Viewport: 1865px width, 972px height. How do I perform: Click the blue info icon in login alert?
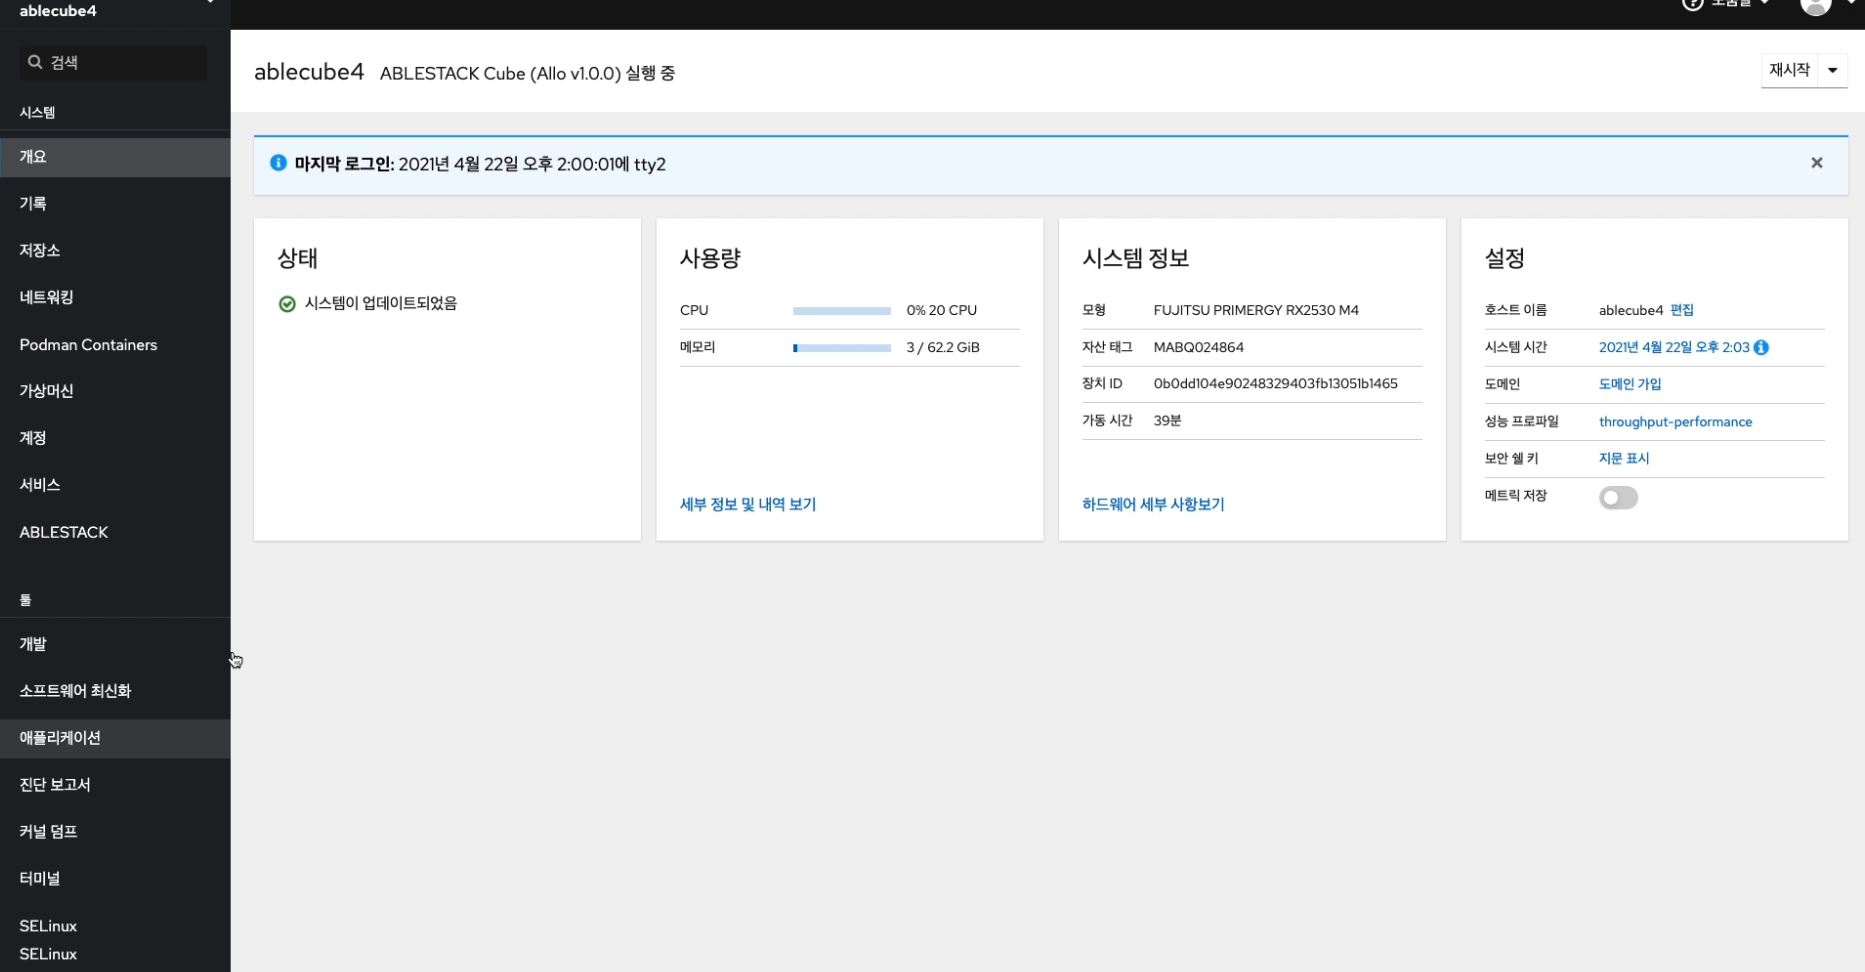coord(278,163)
